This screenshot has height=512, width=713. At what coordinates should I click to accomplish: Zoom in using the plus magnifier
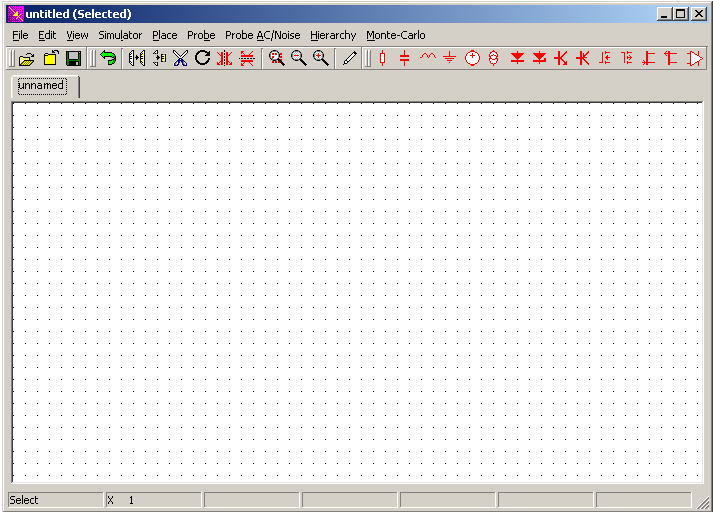tap(321, 59)
